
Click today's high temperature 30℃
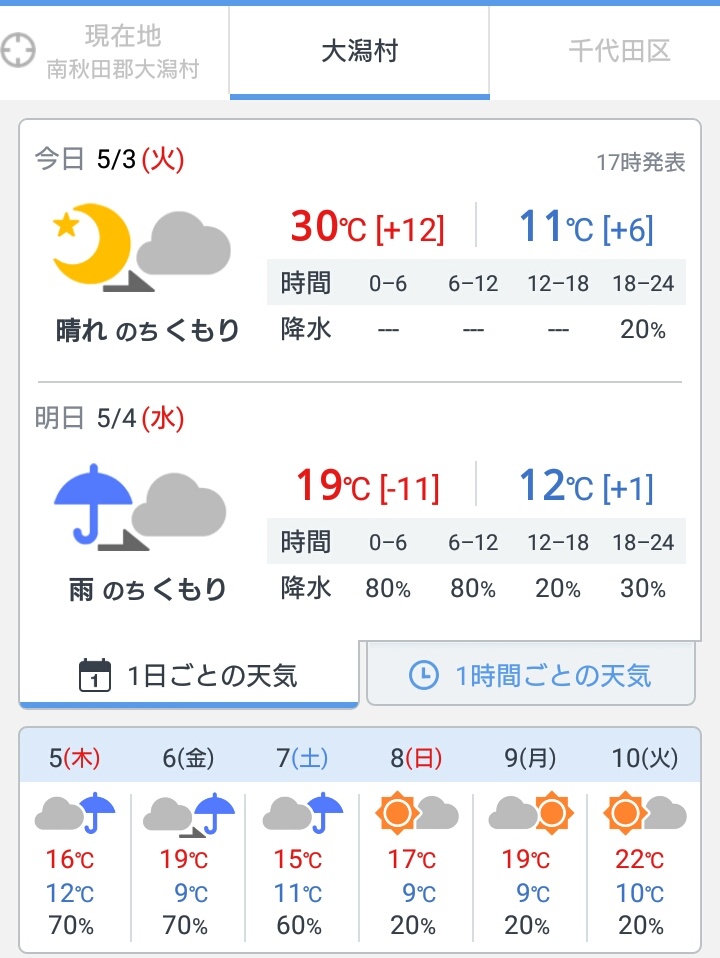pyautogui.click(x=328, y=226)
